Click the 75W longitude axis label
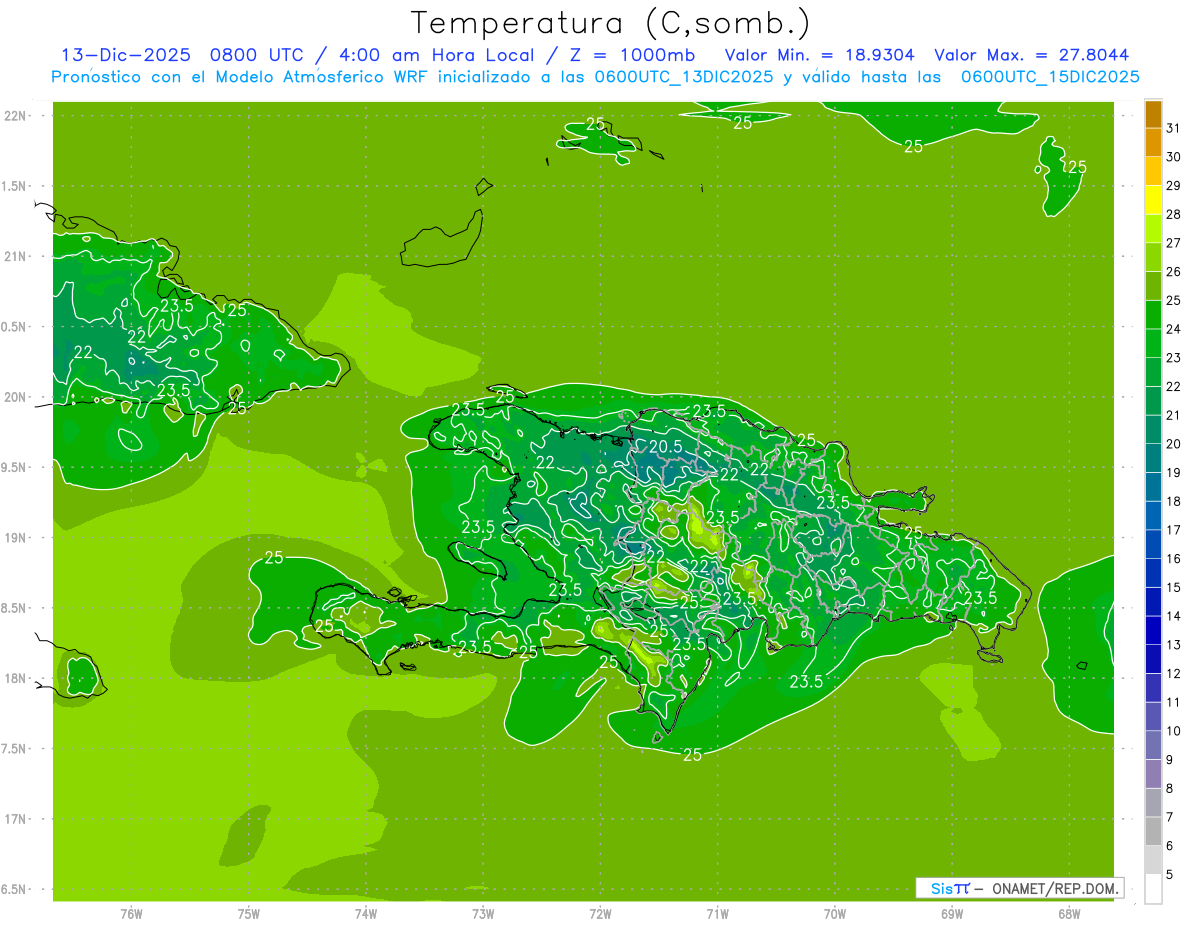Viewport: 1200px width, 927px height. (249, 913)
